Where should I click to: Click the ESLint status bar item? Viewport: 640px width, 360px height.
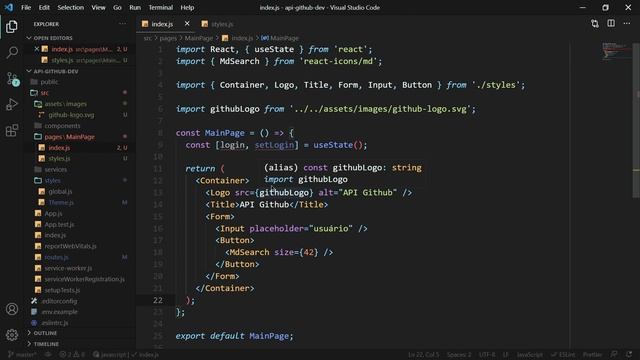tap(563, 354)
